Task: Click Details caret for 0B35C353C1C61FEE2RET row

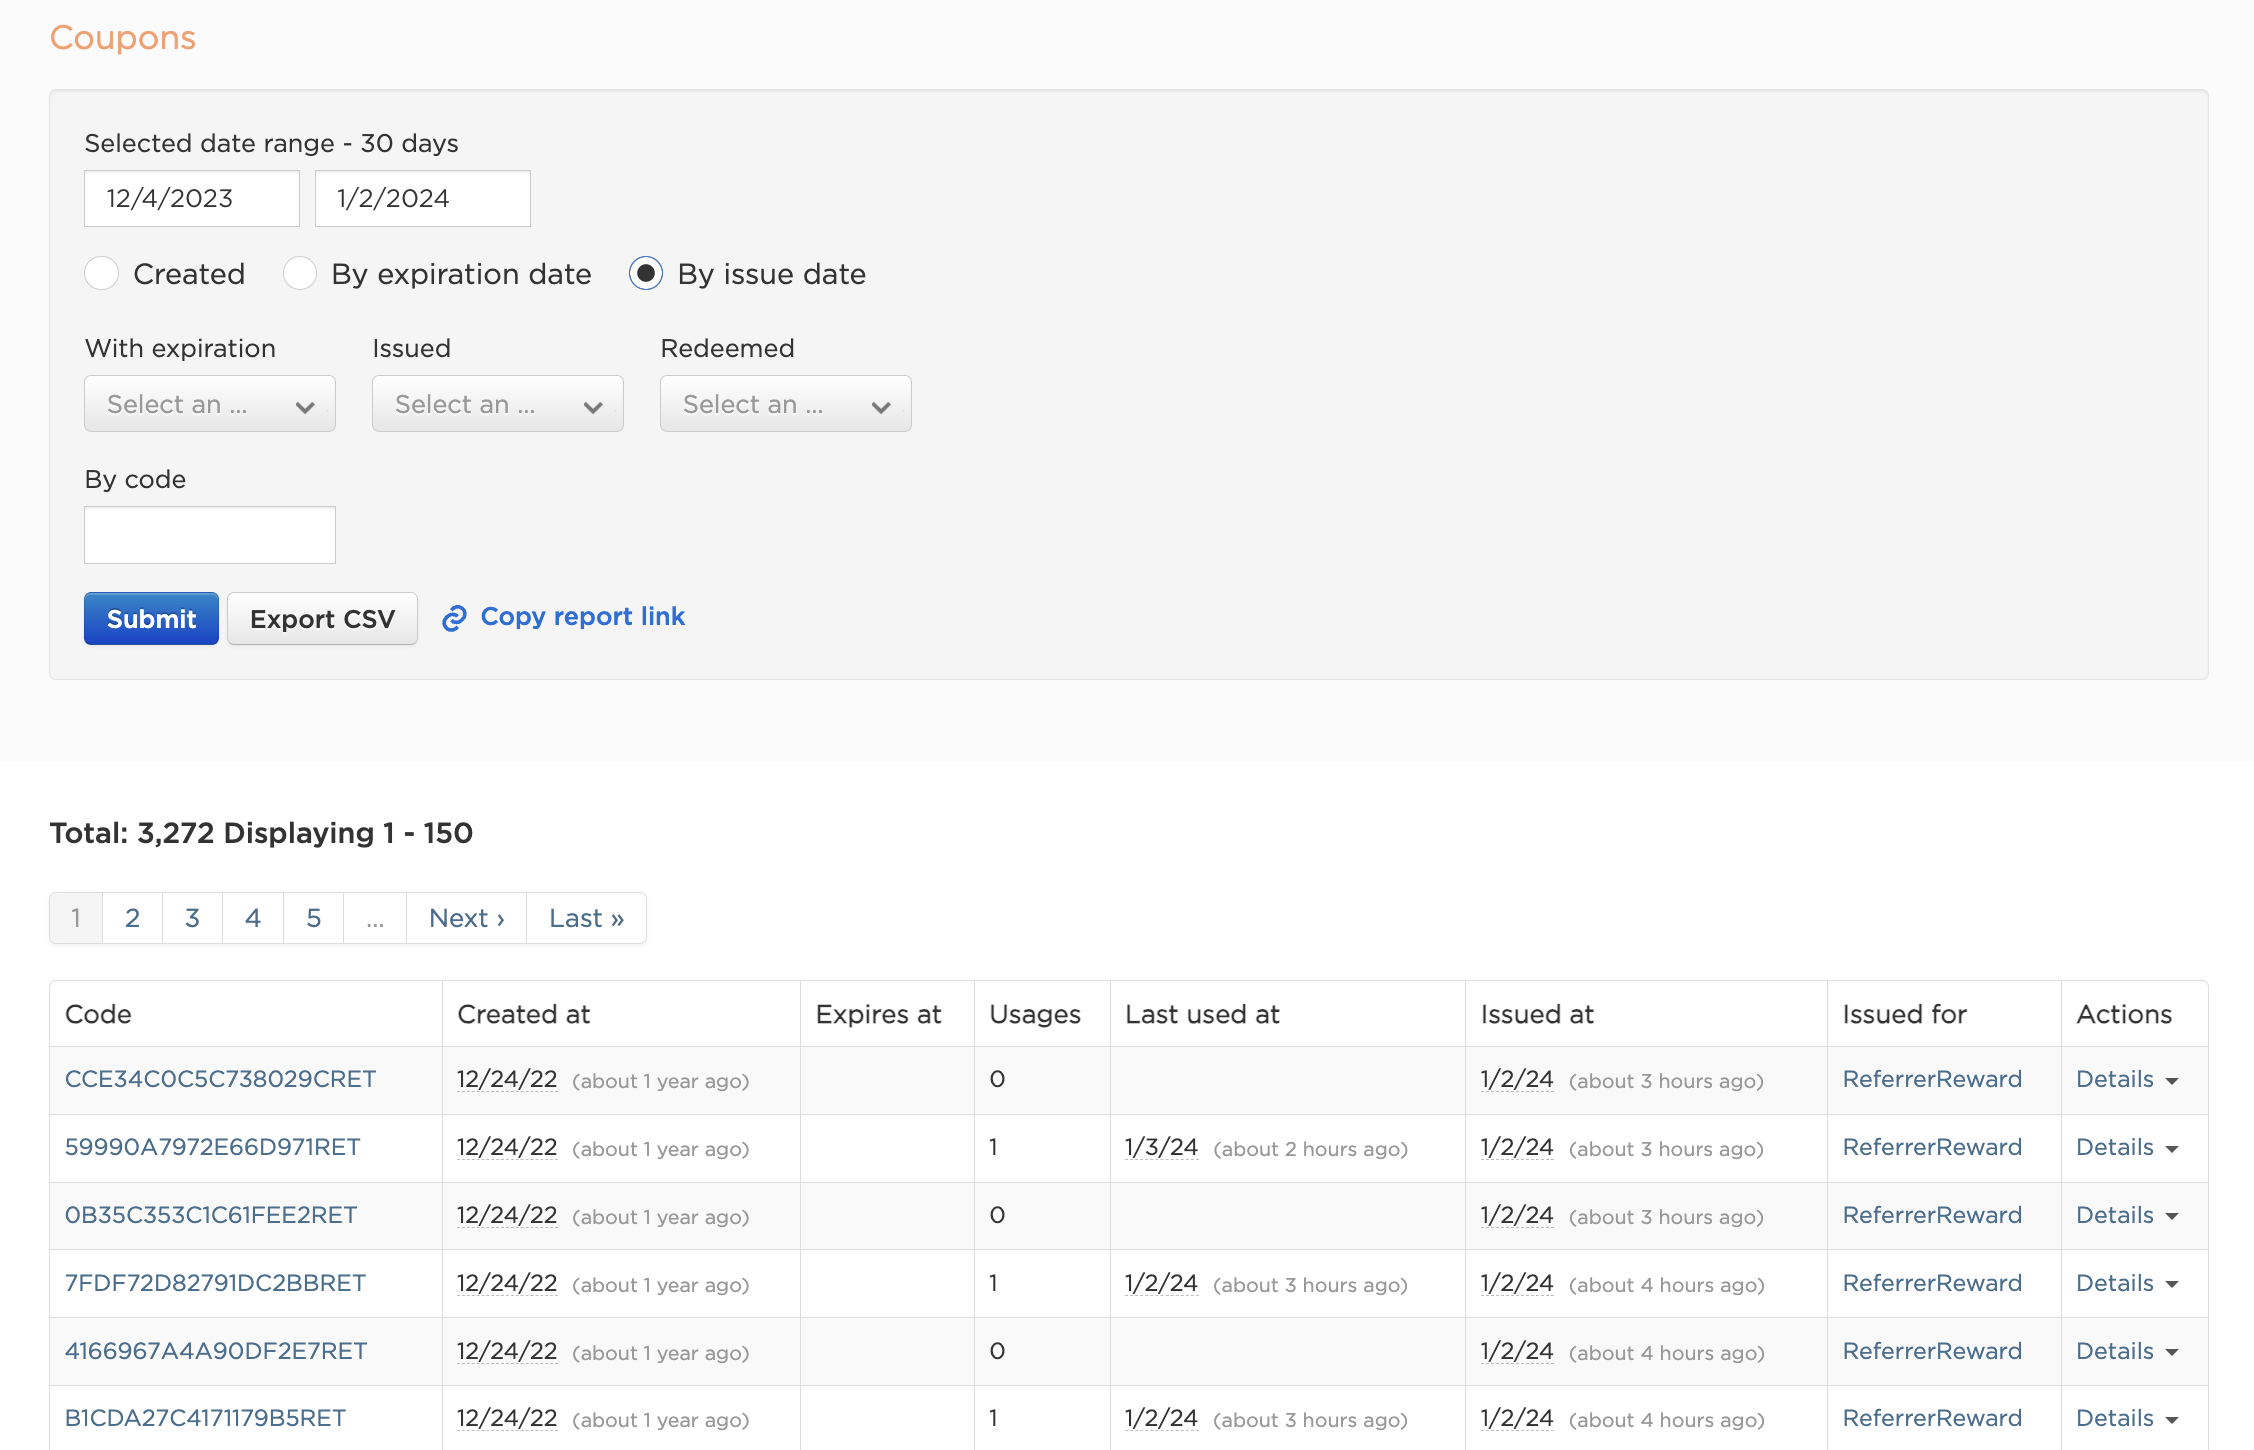Action: click(2172, 1217)
